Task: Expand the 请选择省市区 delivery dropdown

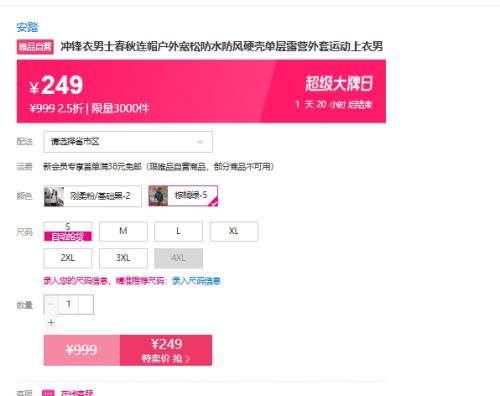Action: coord(128,142)
